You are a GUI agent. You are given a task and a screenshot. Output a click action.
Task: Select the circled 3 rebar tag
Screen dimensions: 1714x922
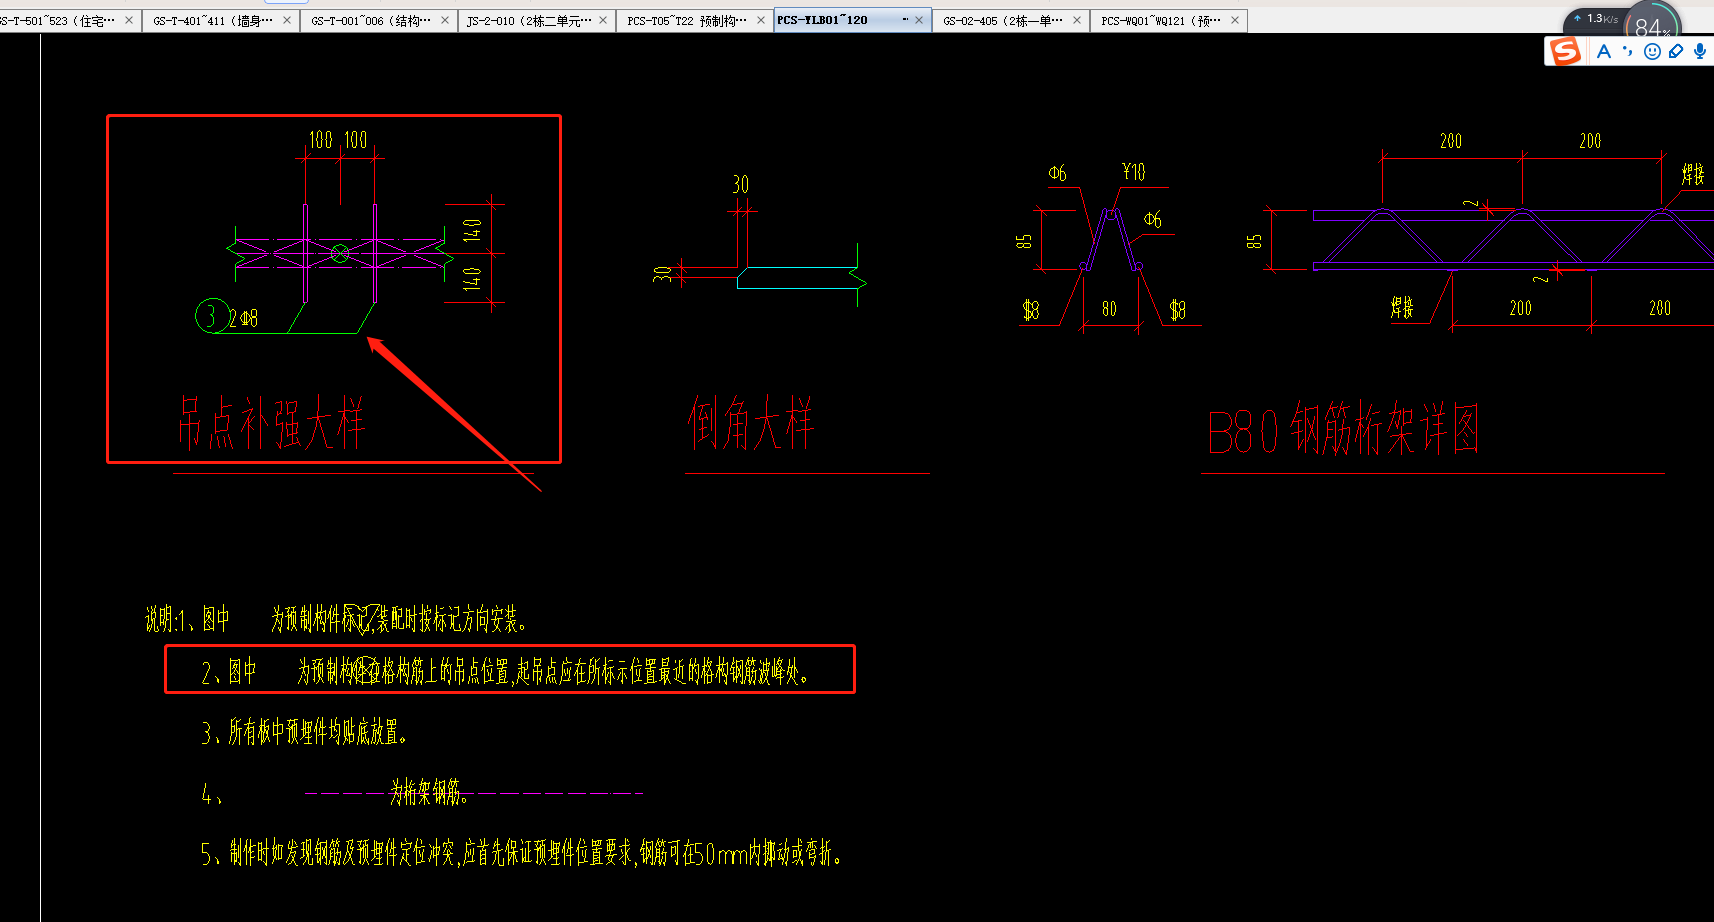[211, 316]
